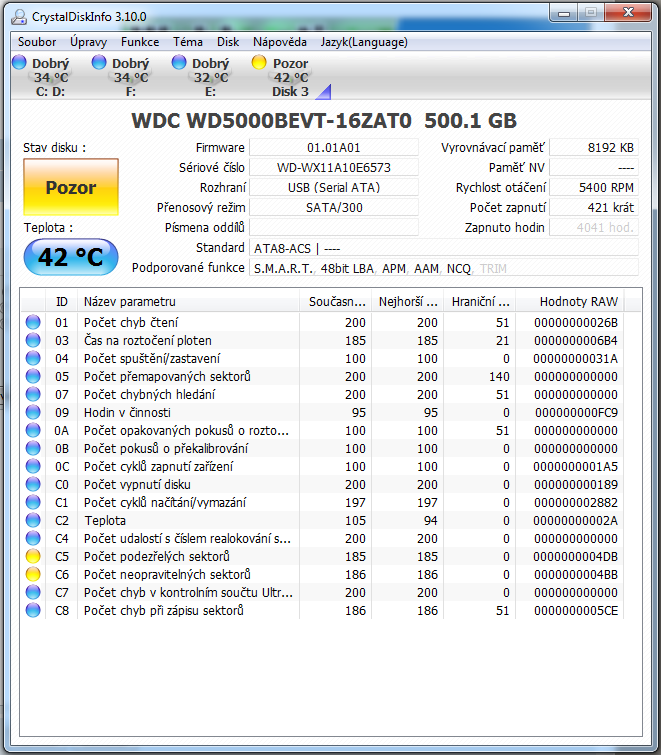Click the blue triangle marker beside Disk 3
Image resolution: width=661 pixels, height=755 pixels.
tap(324, 92)
